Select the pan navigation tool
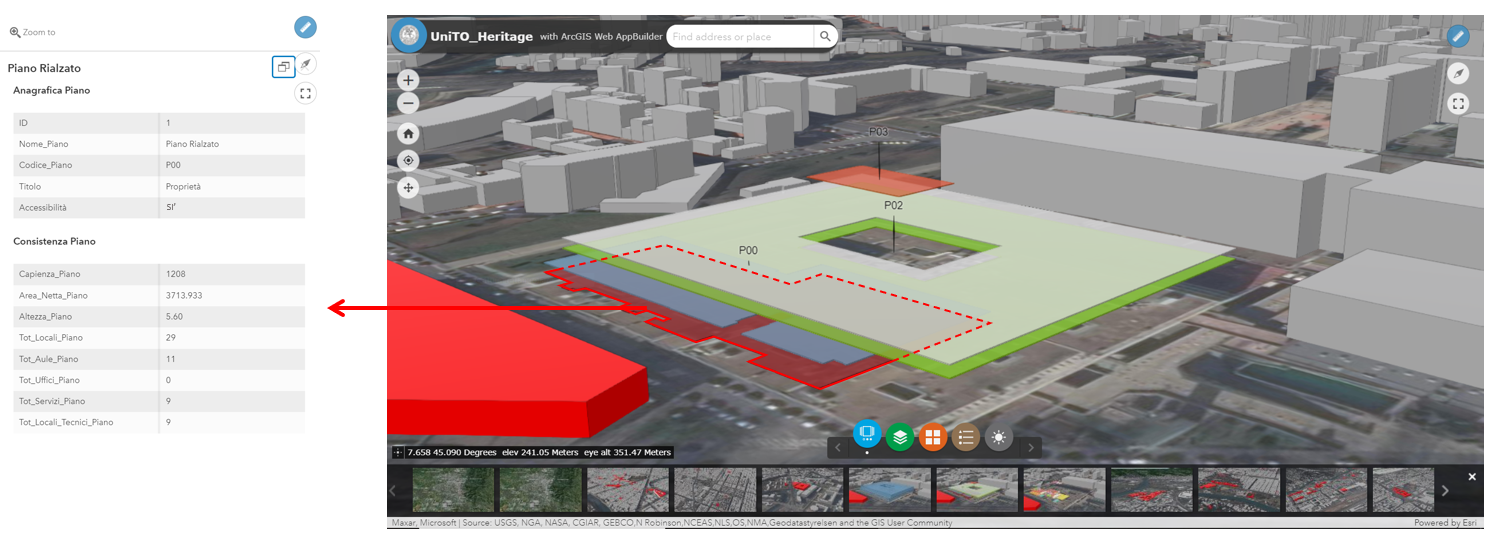The image size is (1489, 538). click(408, 187)
